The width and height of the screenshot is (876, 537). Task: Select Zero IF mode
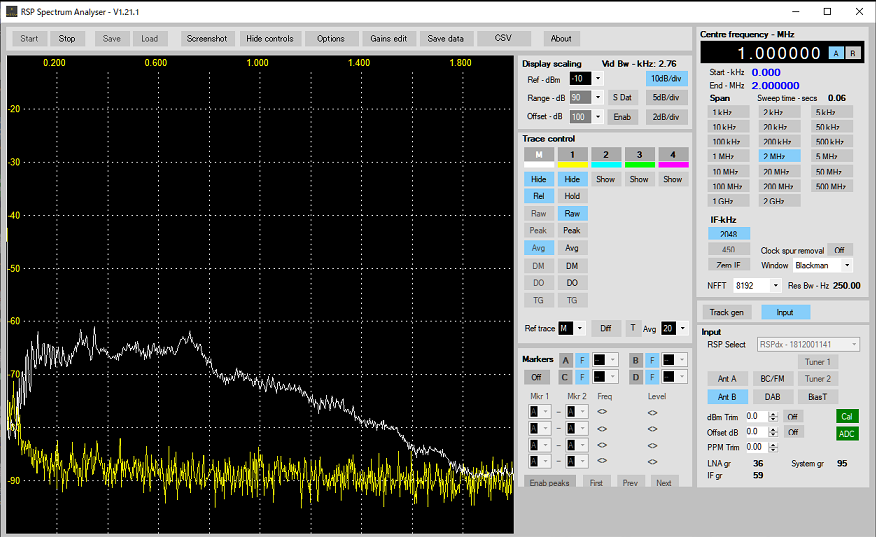729,265
